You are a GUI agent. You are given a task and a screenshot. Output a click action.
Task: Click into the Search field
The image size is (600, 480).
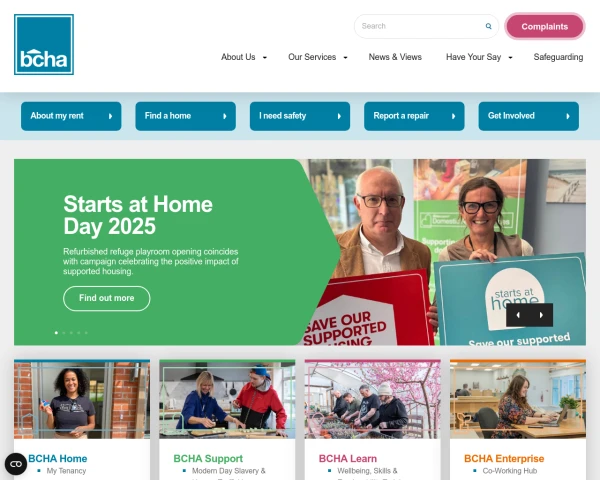(x=421, y=26)
